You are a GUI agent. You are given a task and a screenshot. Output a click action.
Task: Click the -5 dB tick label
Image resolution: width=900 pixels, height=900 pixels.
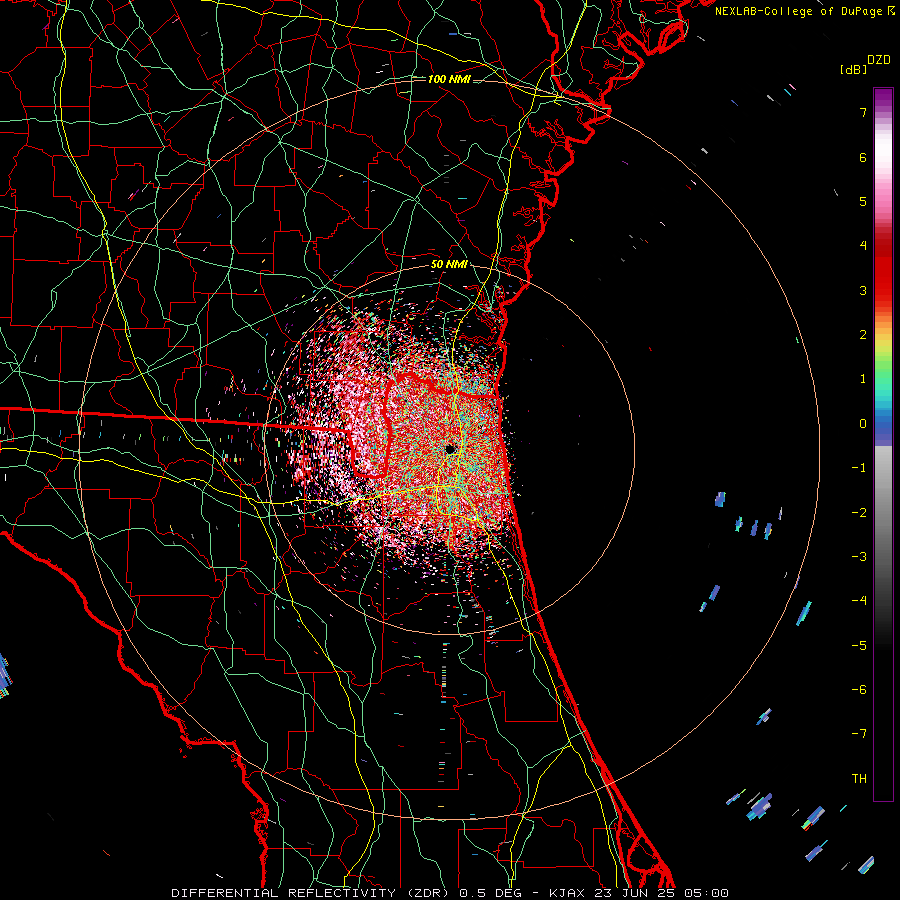859,646
